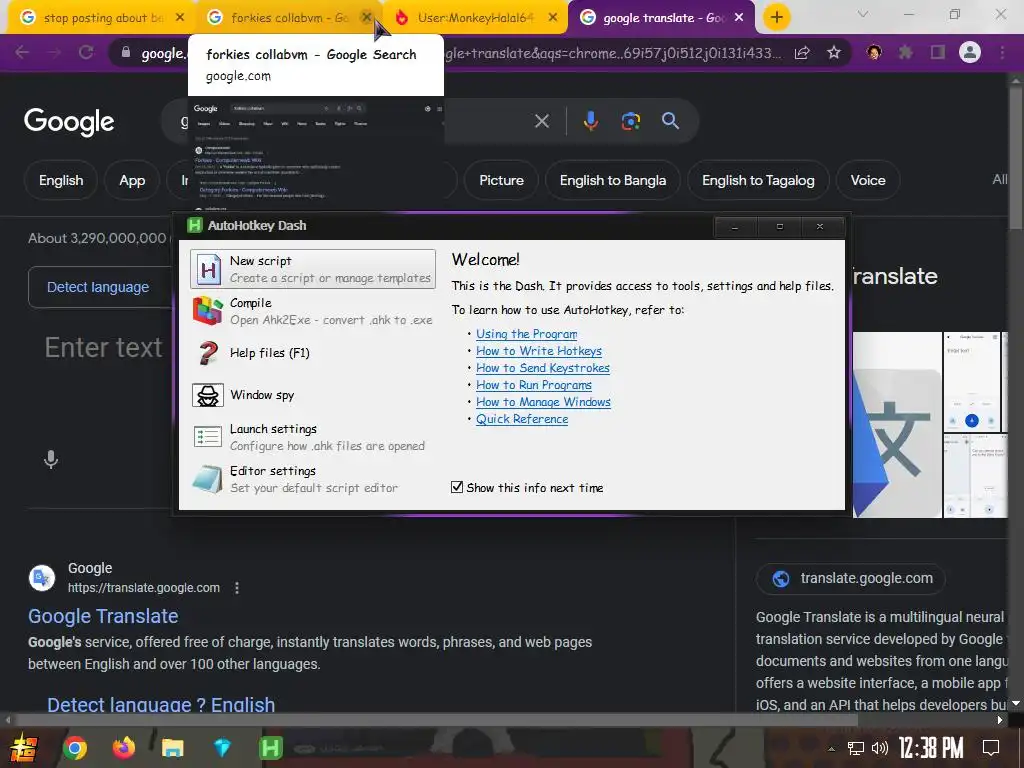The width and height of the screenshot is (1024, 768).
Task: Open the Start menu on taskbar
Action: [x=24, y=748]
